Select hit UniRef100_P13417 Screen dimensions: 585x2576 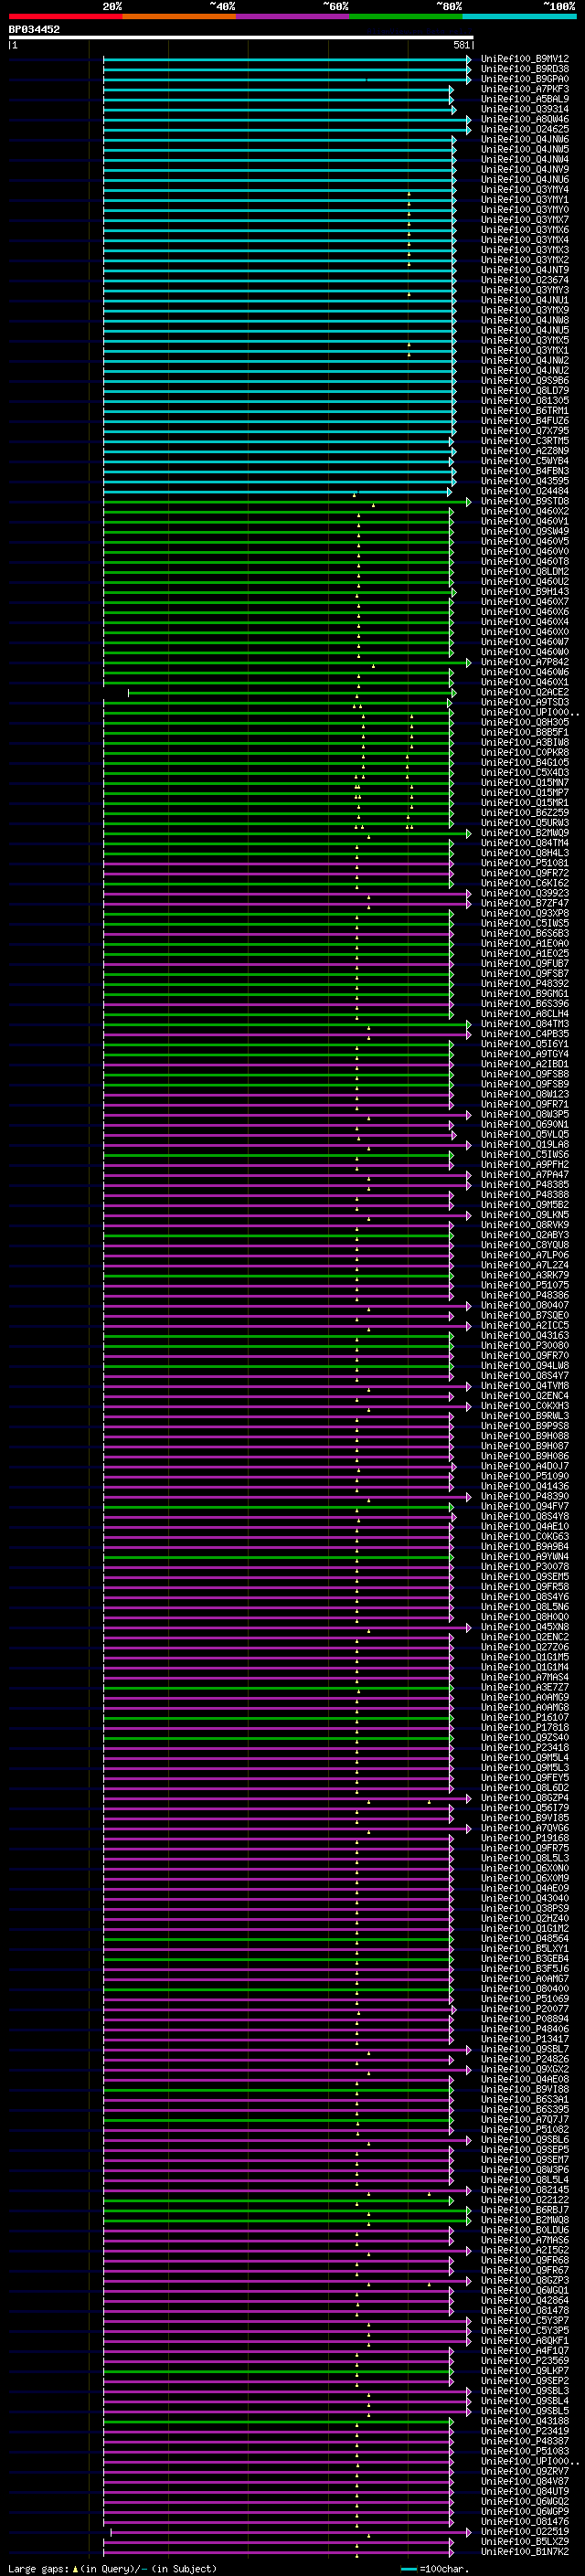[x=525, y=2039]
